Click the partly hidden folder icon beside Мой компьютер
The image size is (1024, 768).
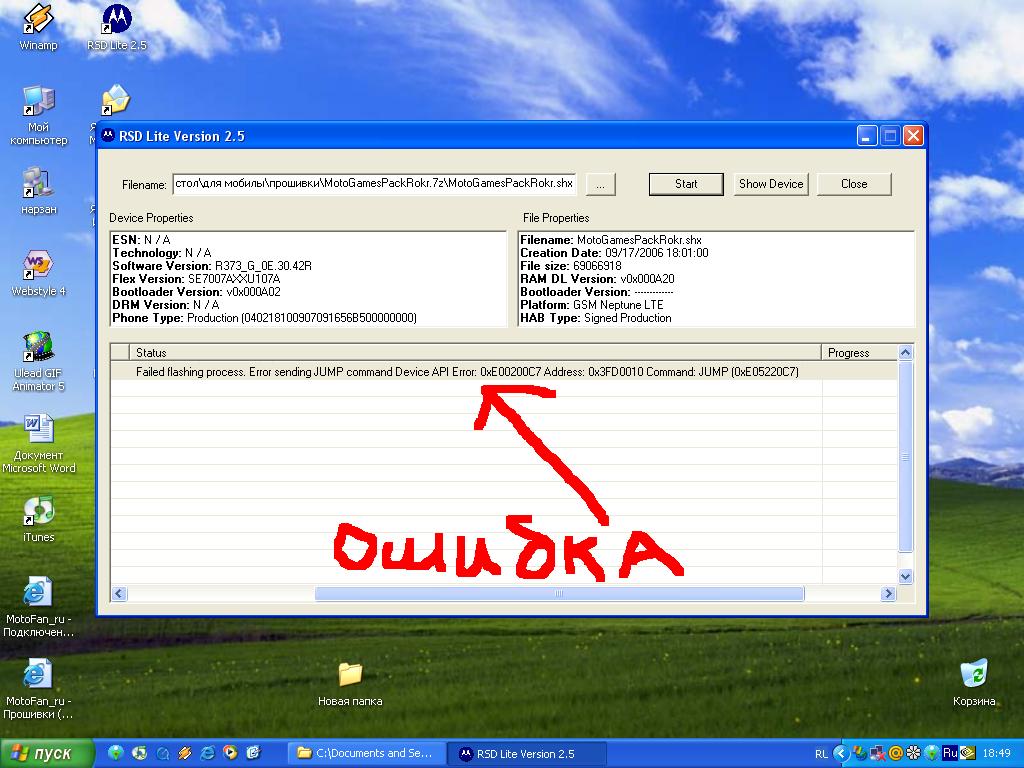pos(115,102)
